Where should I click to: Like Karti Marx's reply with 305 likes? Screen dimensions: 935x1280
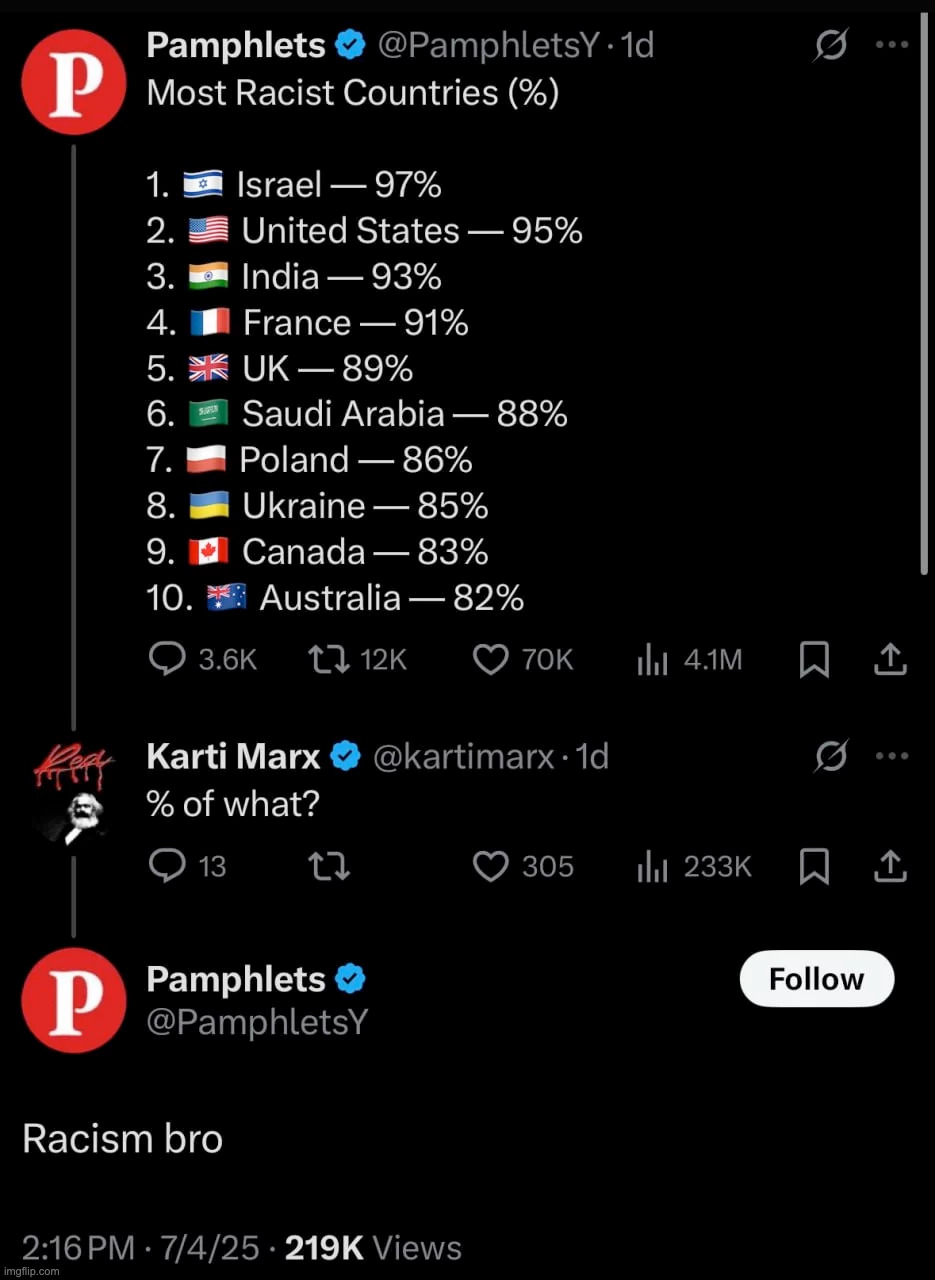pyautogui.click(x=490, y=866)
